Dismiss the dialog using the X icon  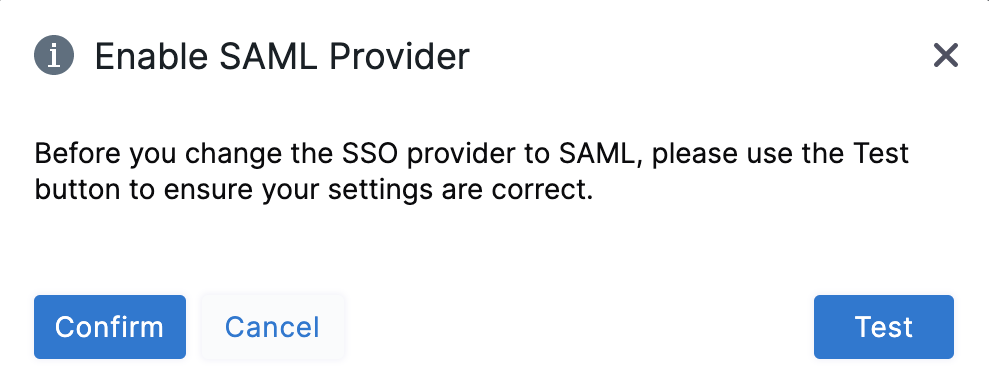pos(945,55)
